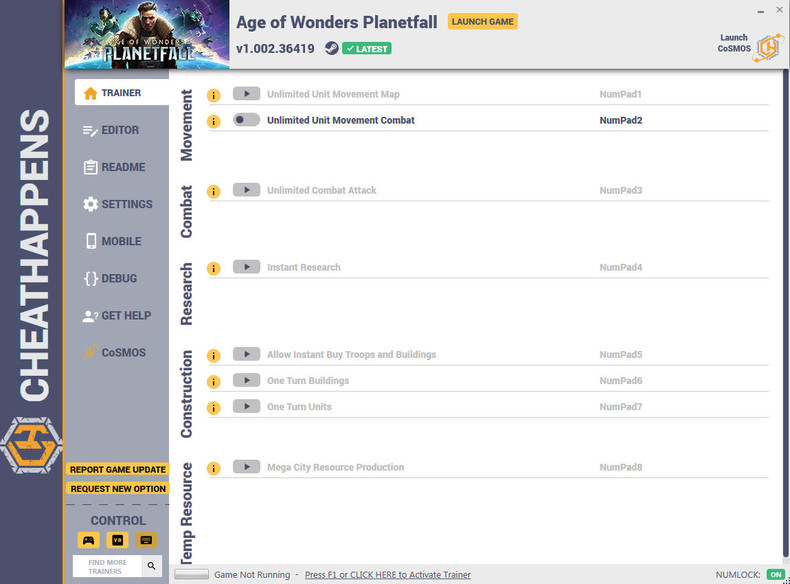Screen dimensions: 790x584
Task: Click the activate trainer link
Action: (x=387, y=575)
